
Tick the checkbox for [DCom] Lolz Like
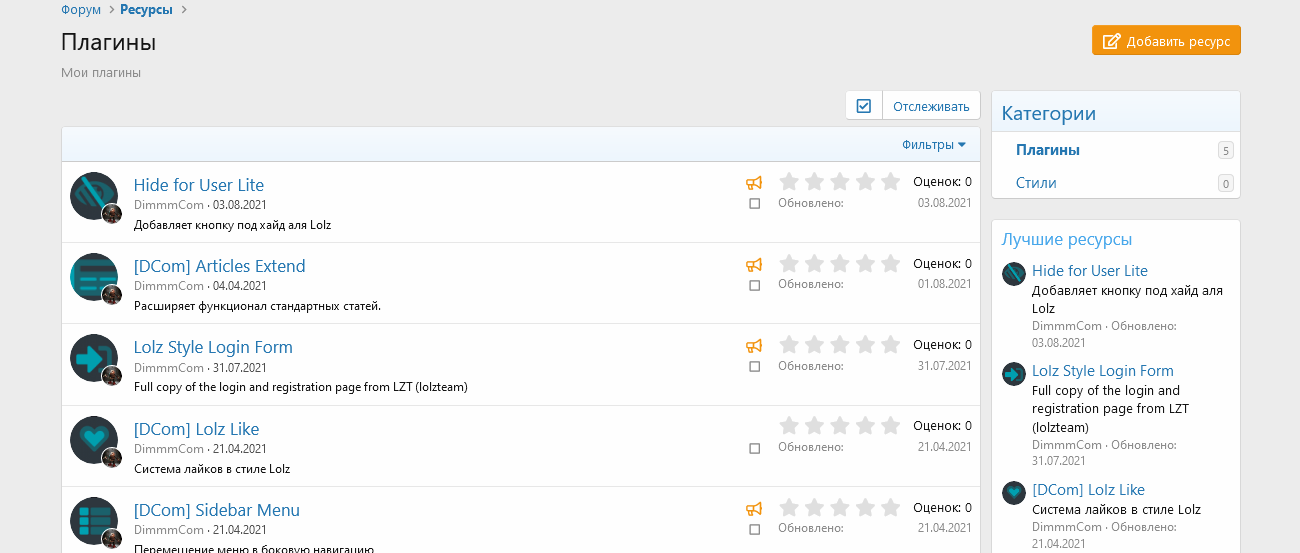755,449
